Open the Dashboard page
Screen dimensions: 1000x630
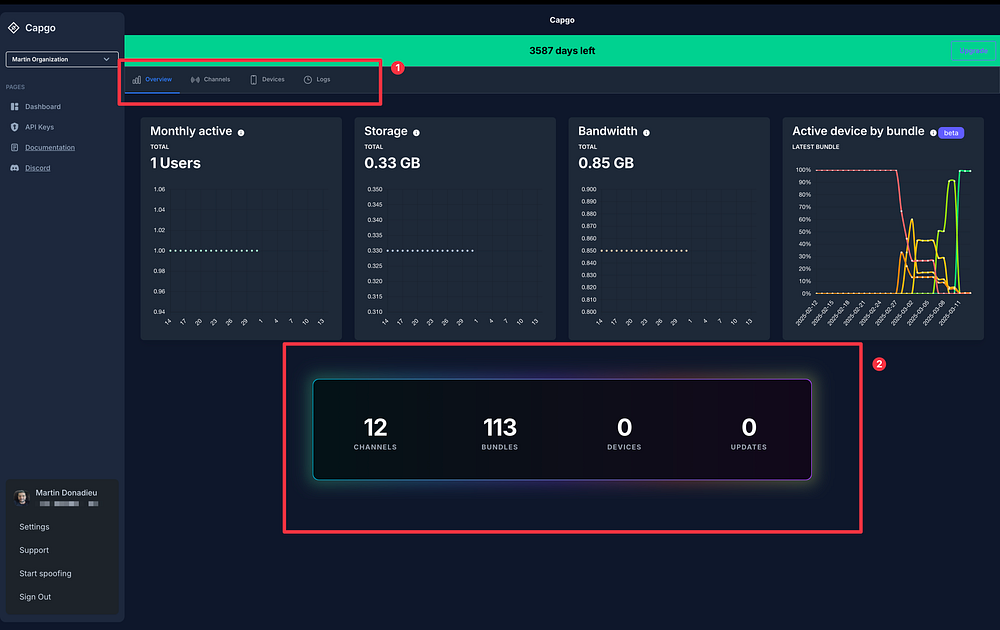pyautogui.click(x=43, y=106)
